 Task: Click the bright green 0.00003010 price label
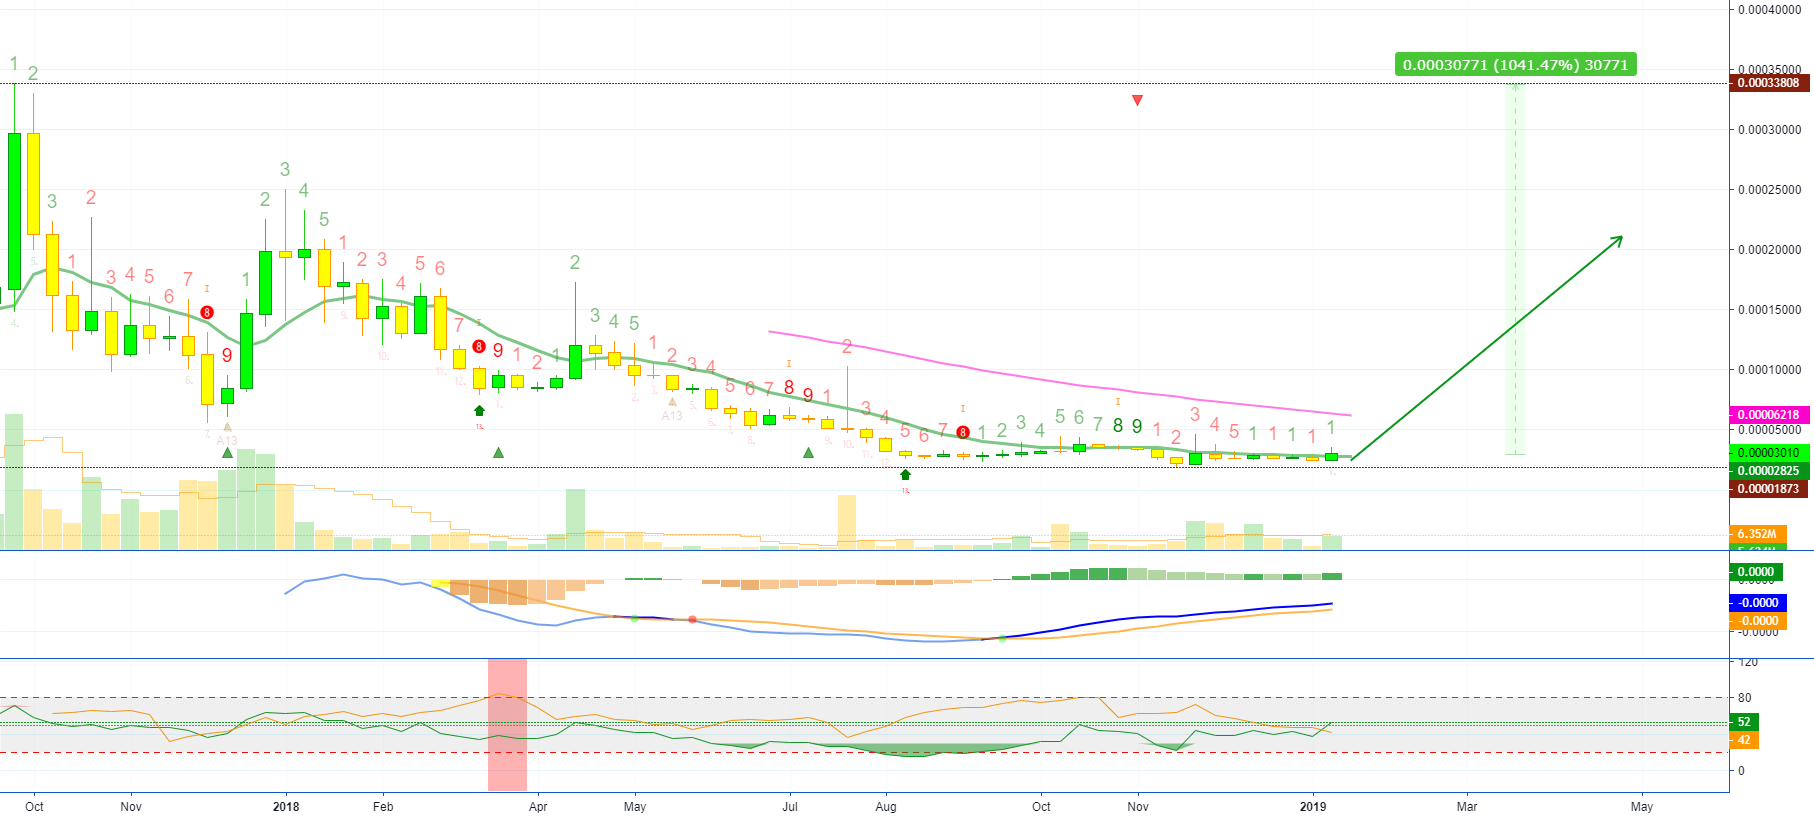(x=1768, y=452)
